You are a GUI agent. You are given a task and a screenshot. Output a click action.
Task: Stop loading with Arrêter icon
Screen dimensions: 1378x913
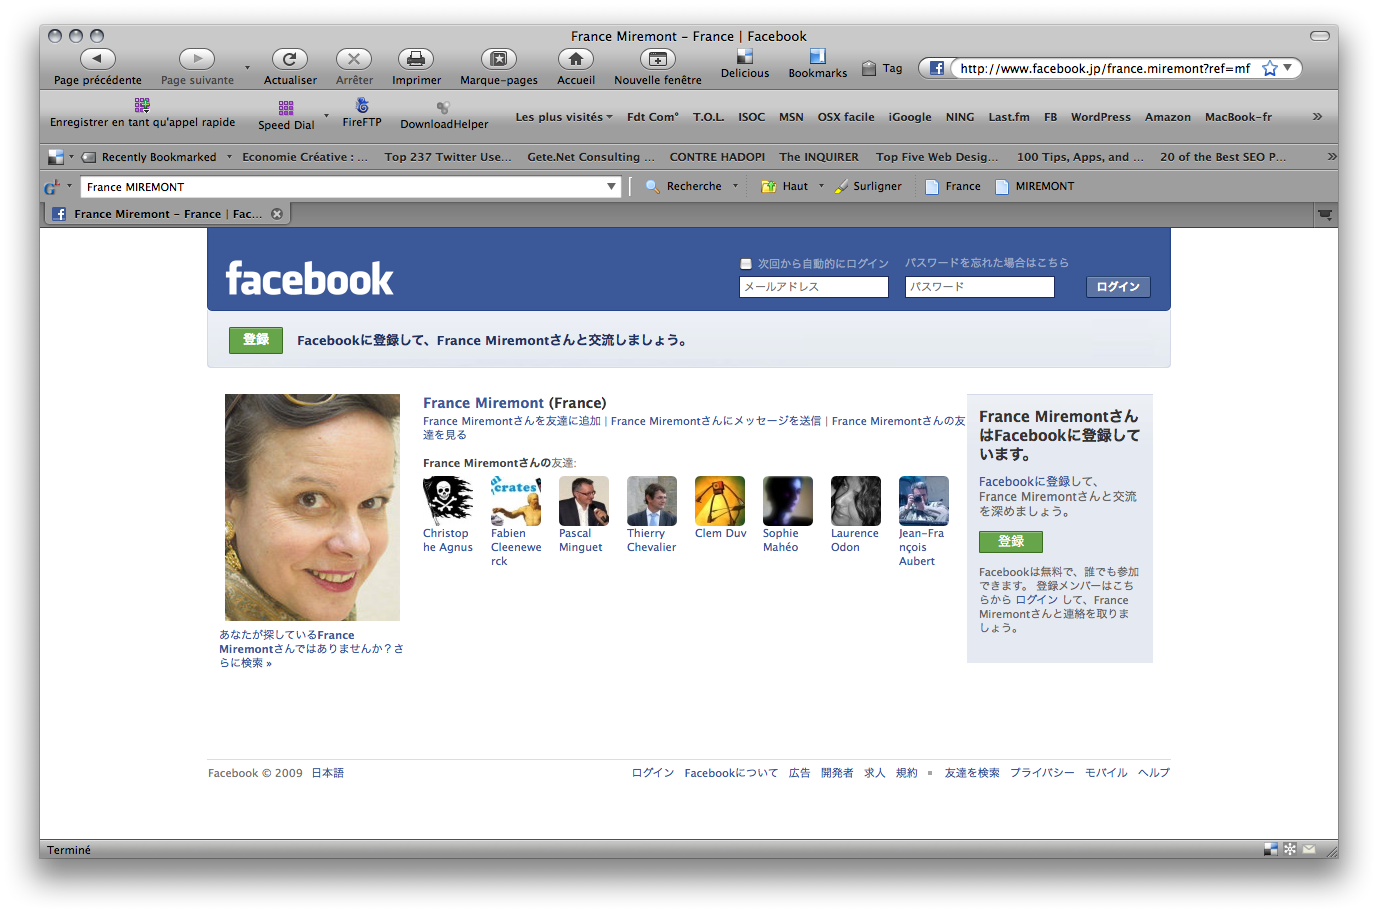(354, 59)
